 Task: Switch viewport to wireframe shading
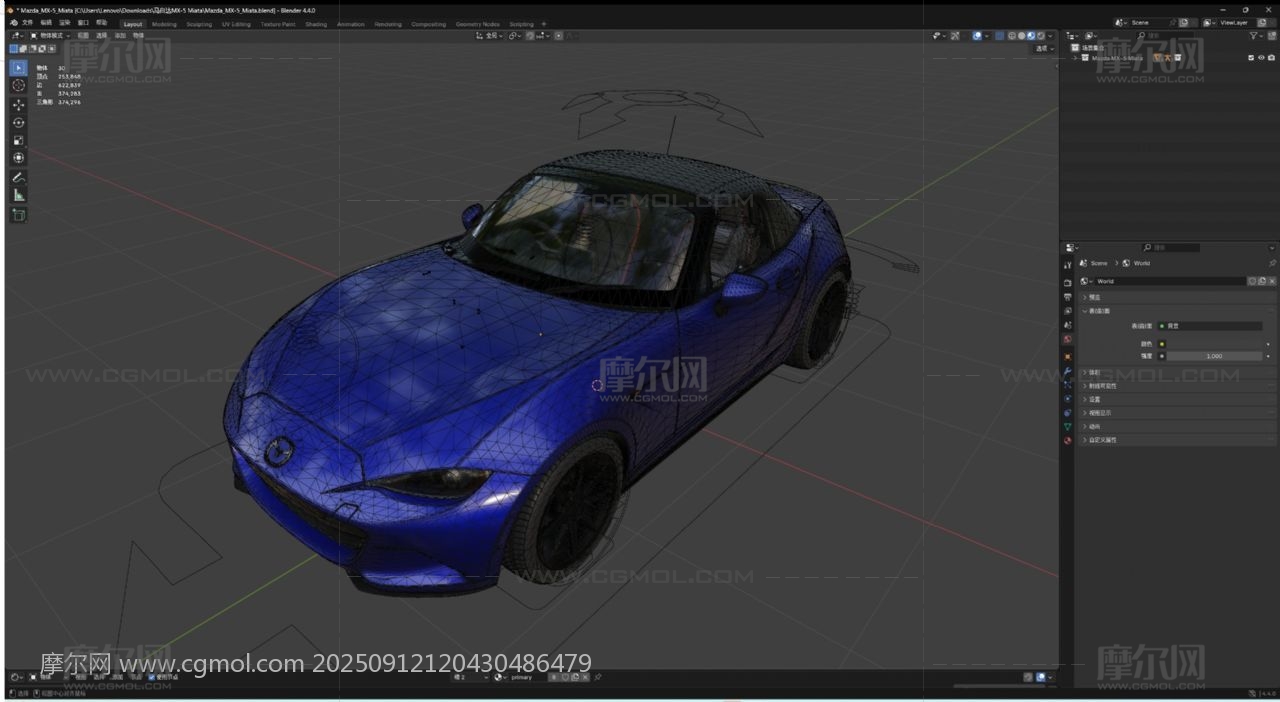tap(1012, 36)
